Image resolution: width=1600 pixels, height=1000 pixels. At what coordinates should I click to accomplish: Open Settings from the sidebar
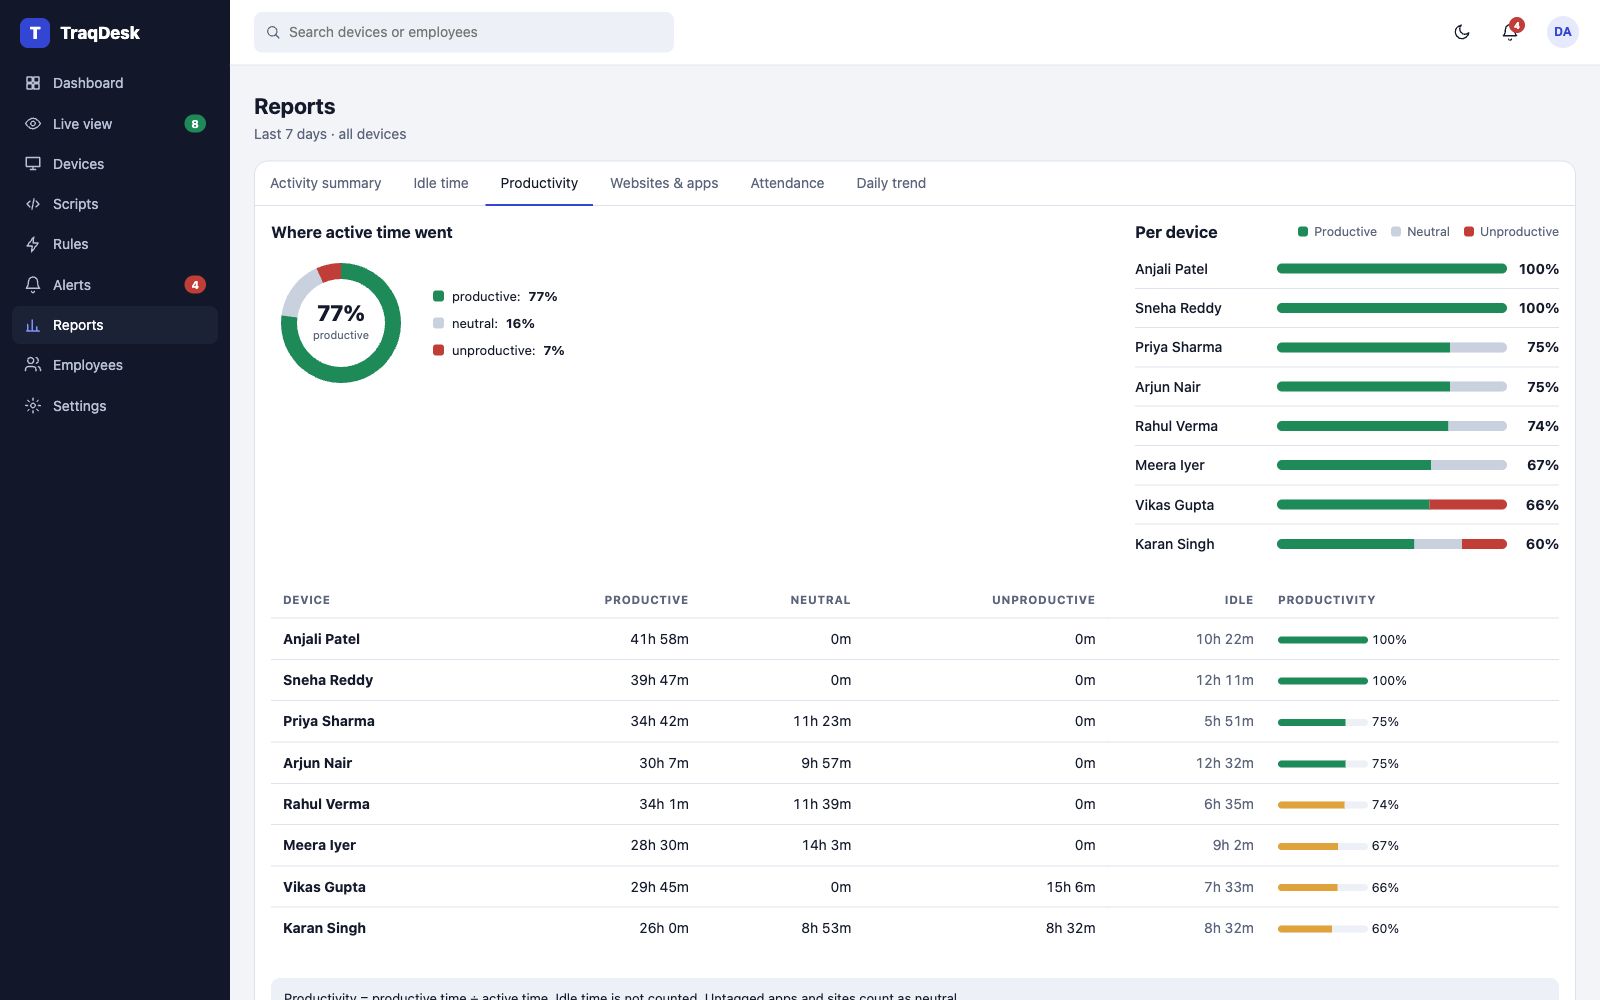point(115,406)
